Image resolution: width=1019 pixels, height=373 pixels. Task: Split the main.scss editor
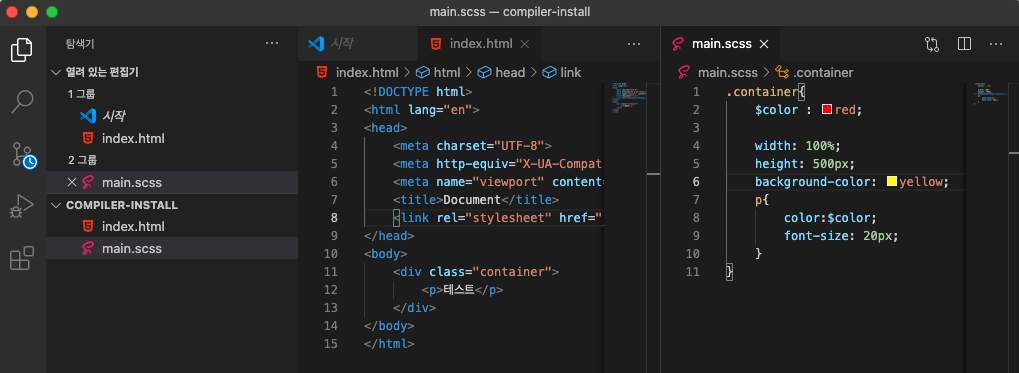click(x=964, y=44)
